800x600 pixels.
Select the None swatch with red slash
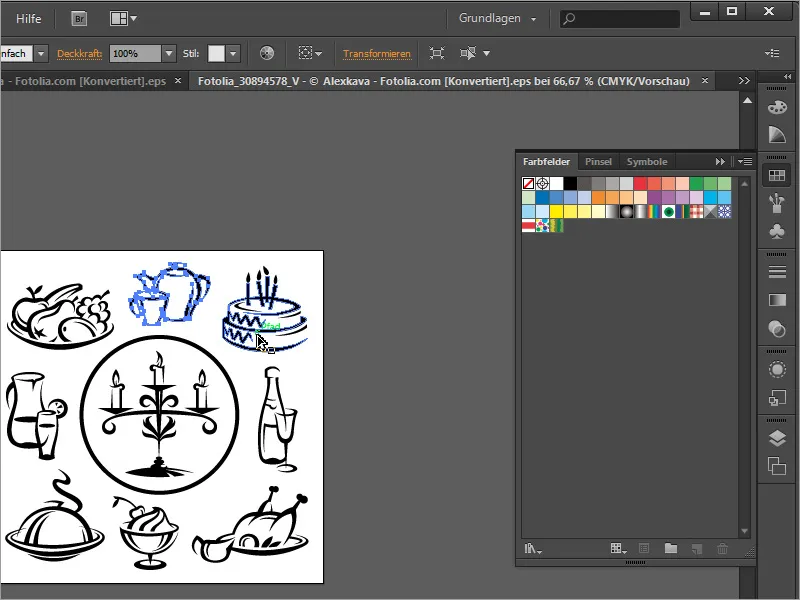[529, 183]
